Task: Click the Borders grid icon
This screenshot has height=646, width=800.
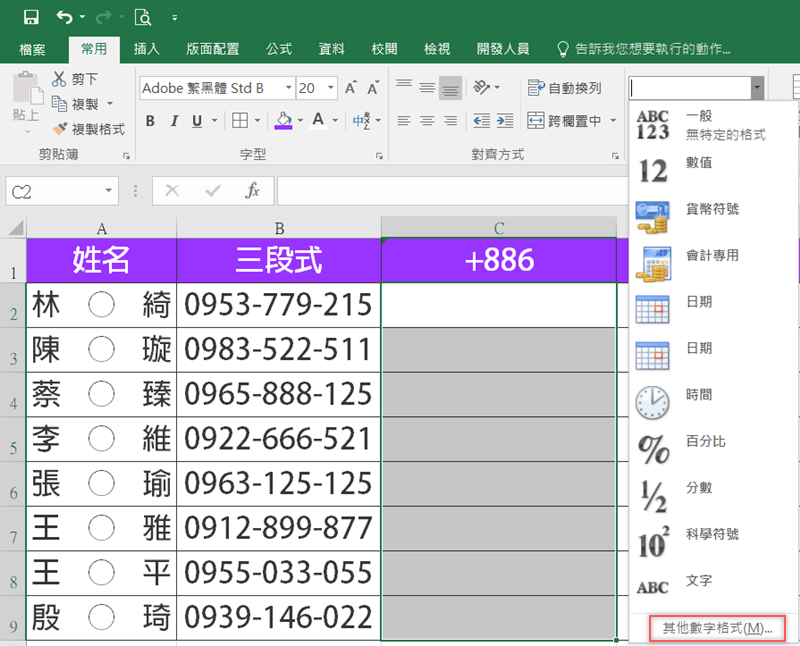Action: (240, 121)
